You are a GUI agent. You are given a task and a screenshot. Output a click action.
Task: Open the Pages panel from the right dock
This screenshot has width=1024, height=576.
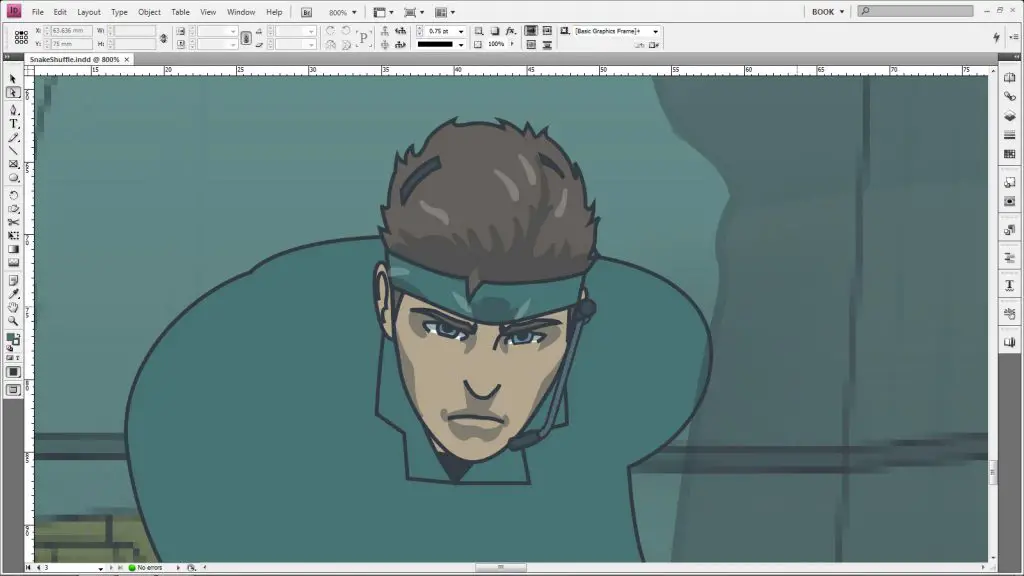click(1009, 78)
